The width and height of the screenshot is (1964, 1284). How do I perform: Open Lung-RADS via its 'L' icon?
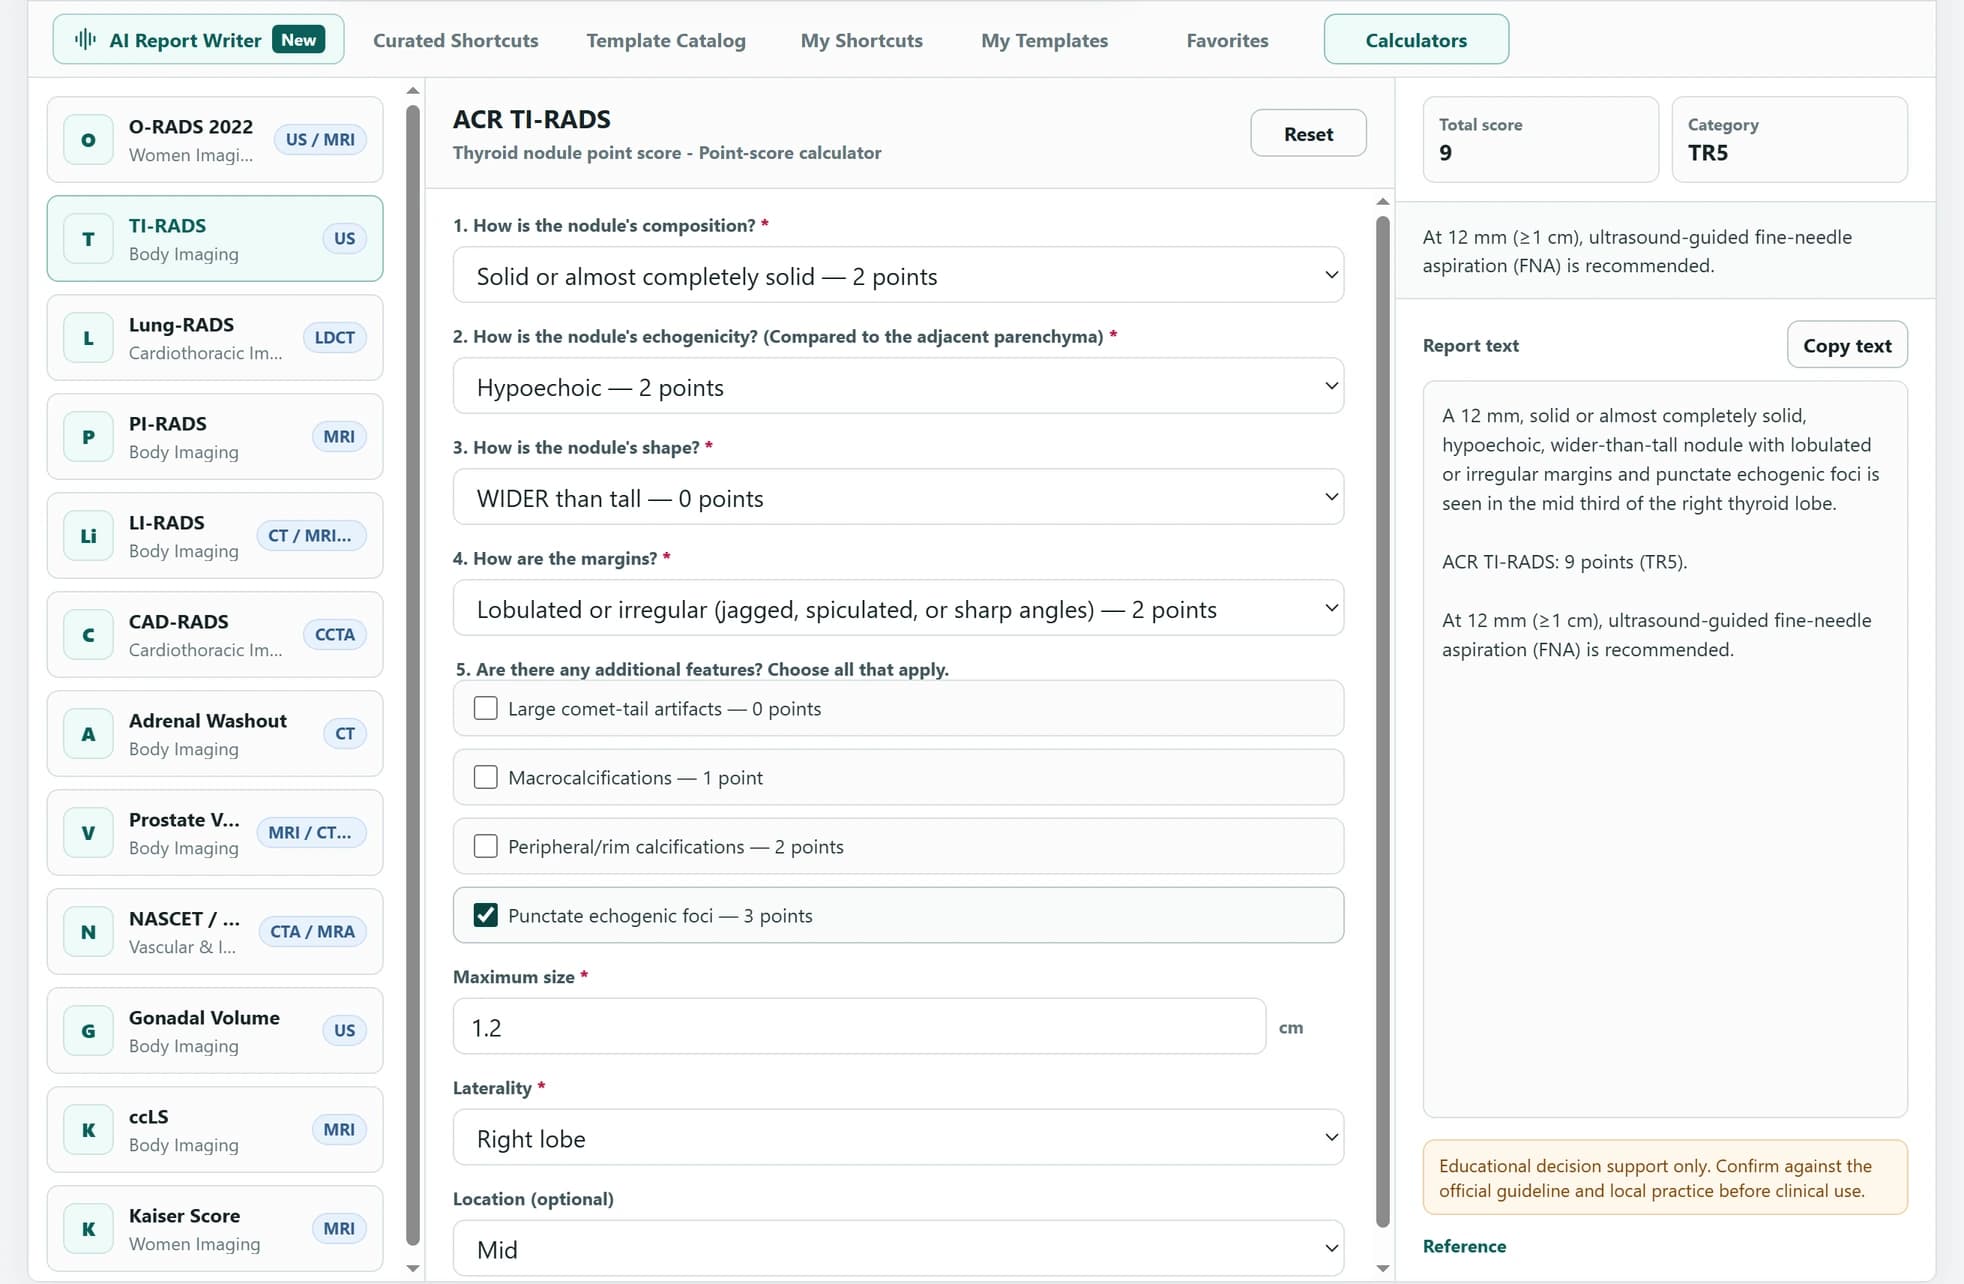tap(88, 338)
